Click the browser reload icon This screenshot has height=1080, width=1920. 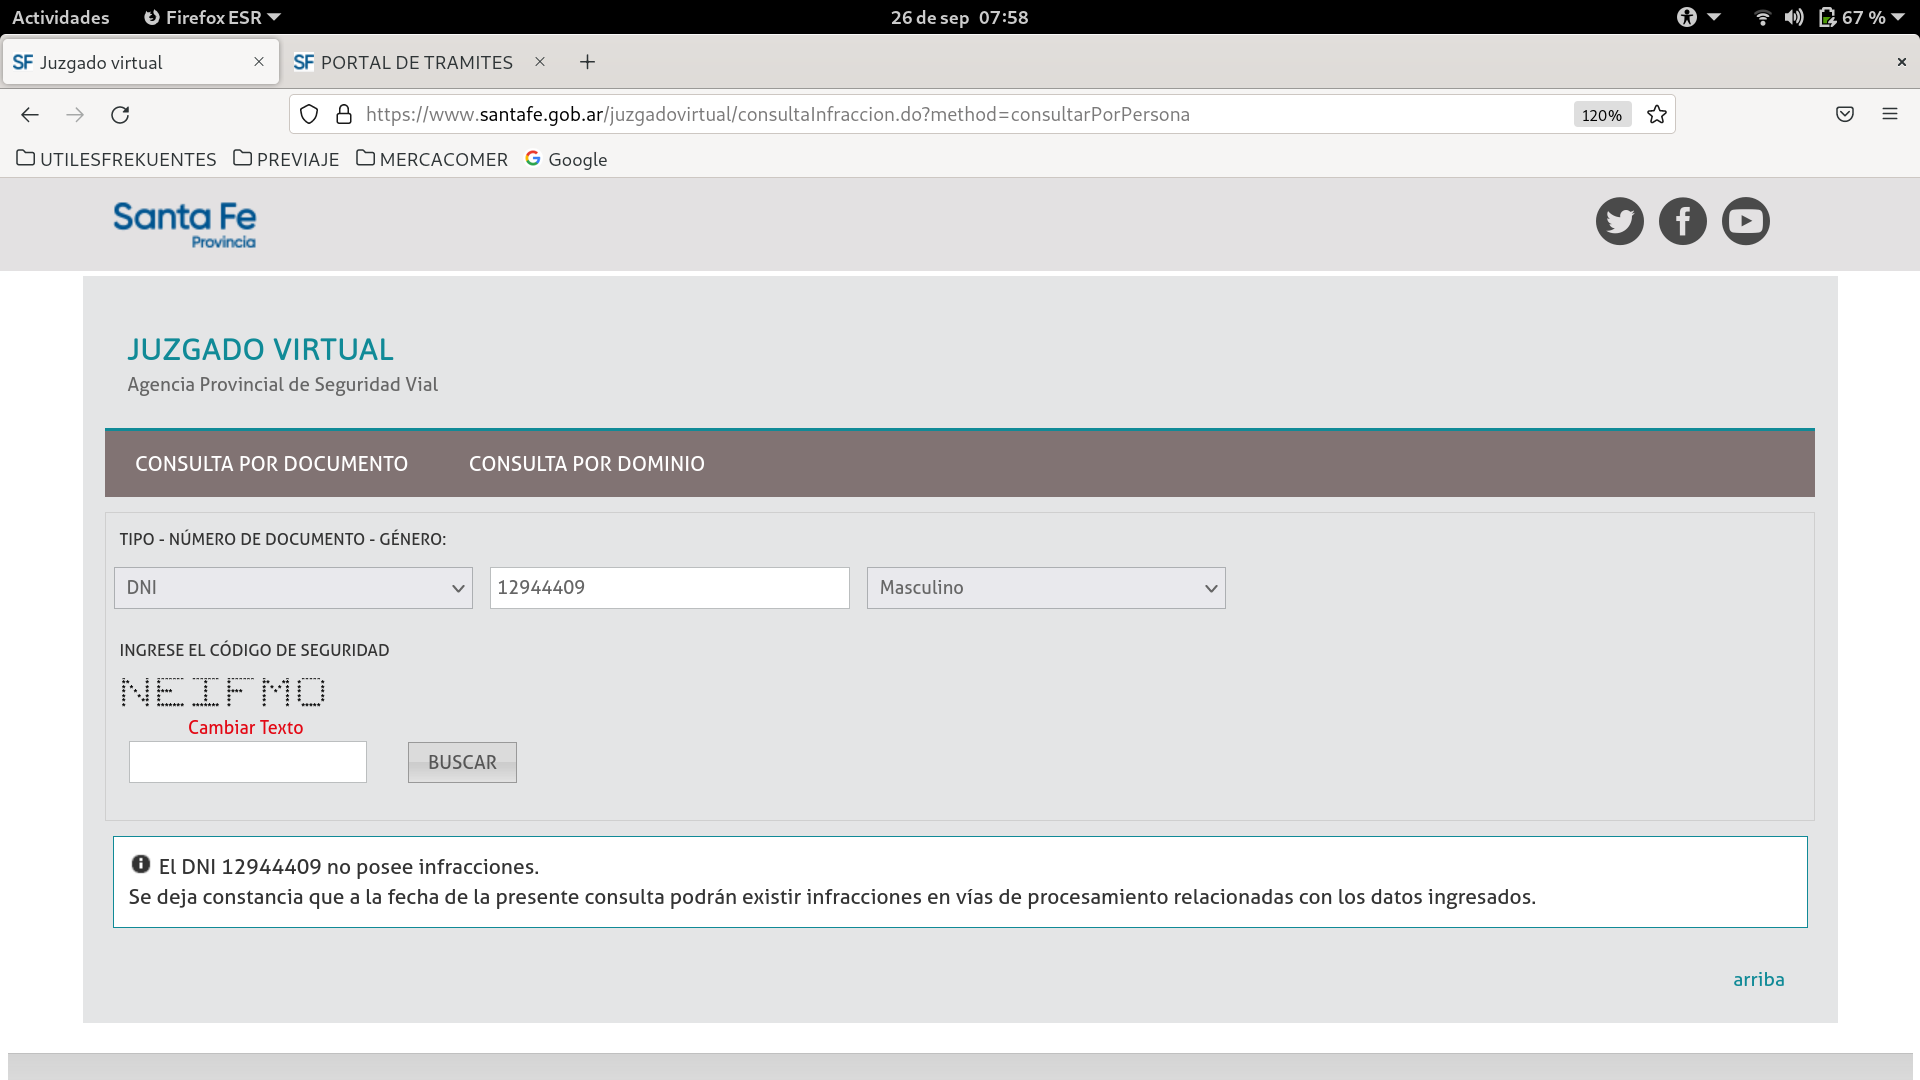point(120,115)
